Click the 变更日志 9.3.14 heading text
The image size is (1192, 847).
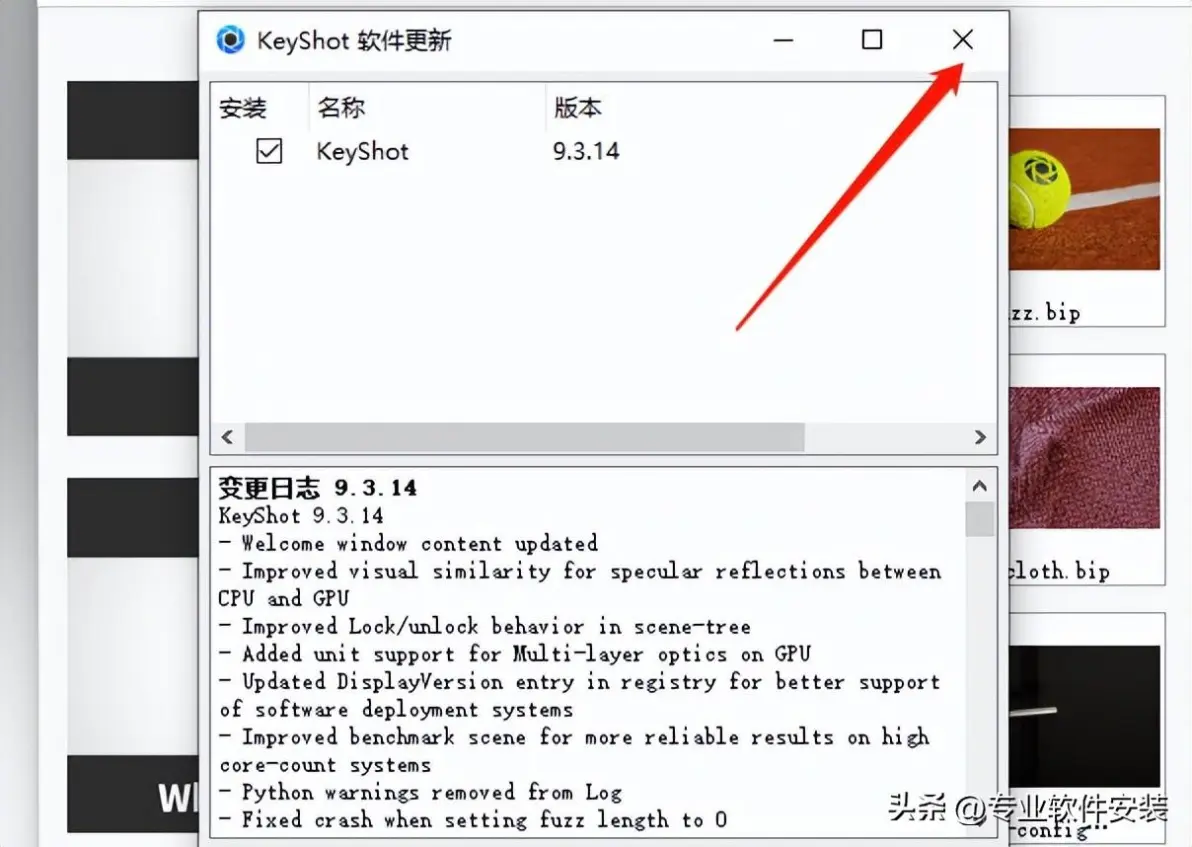318,487
